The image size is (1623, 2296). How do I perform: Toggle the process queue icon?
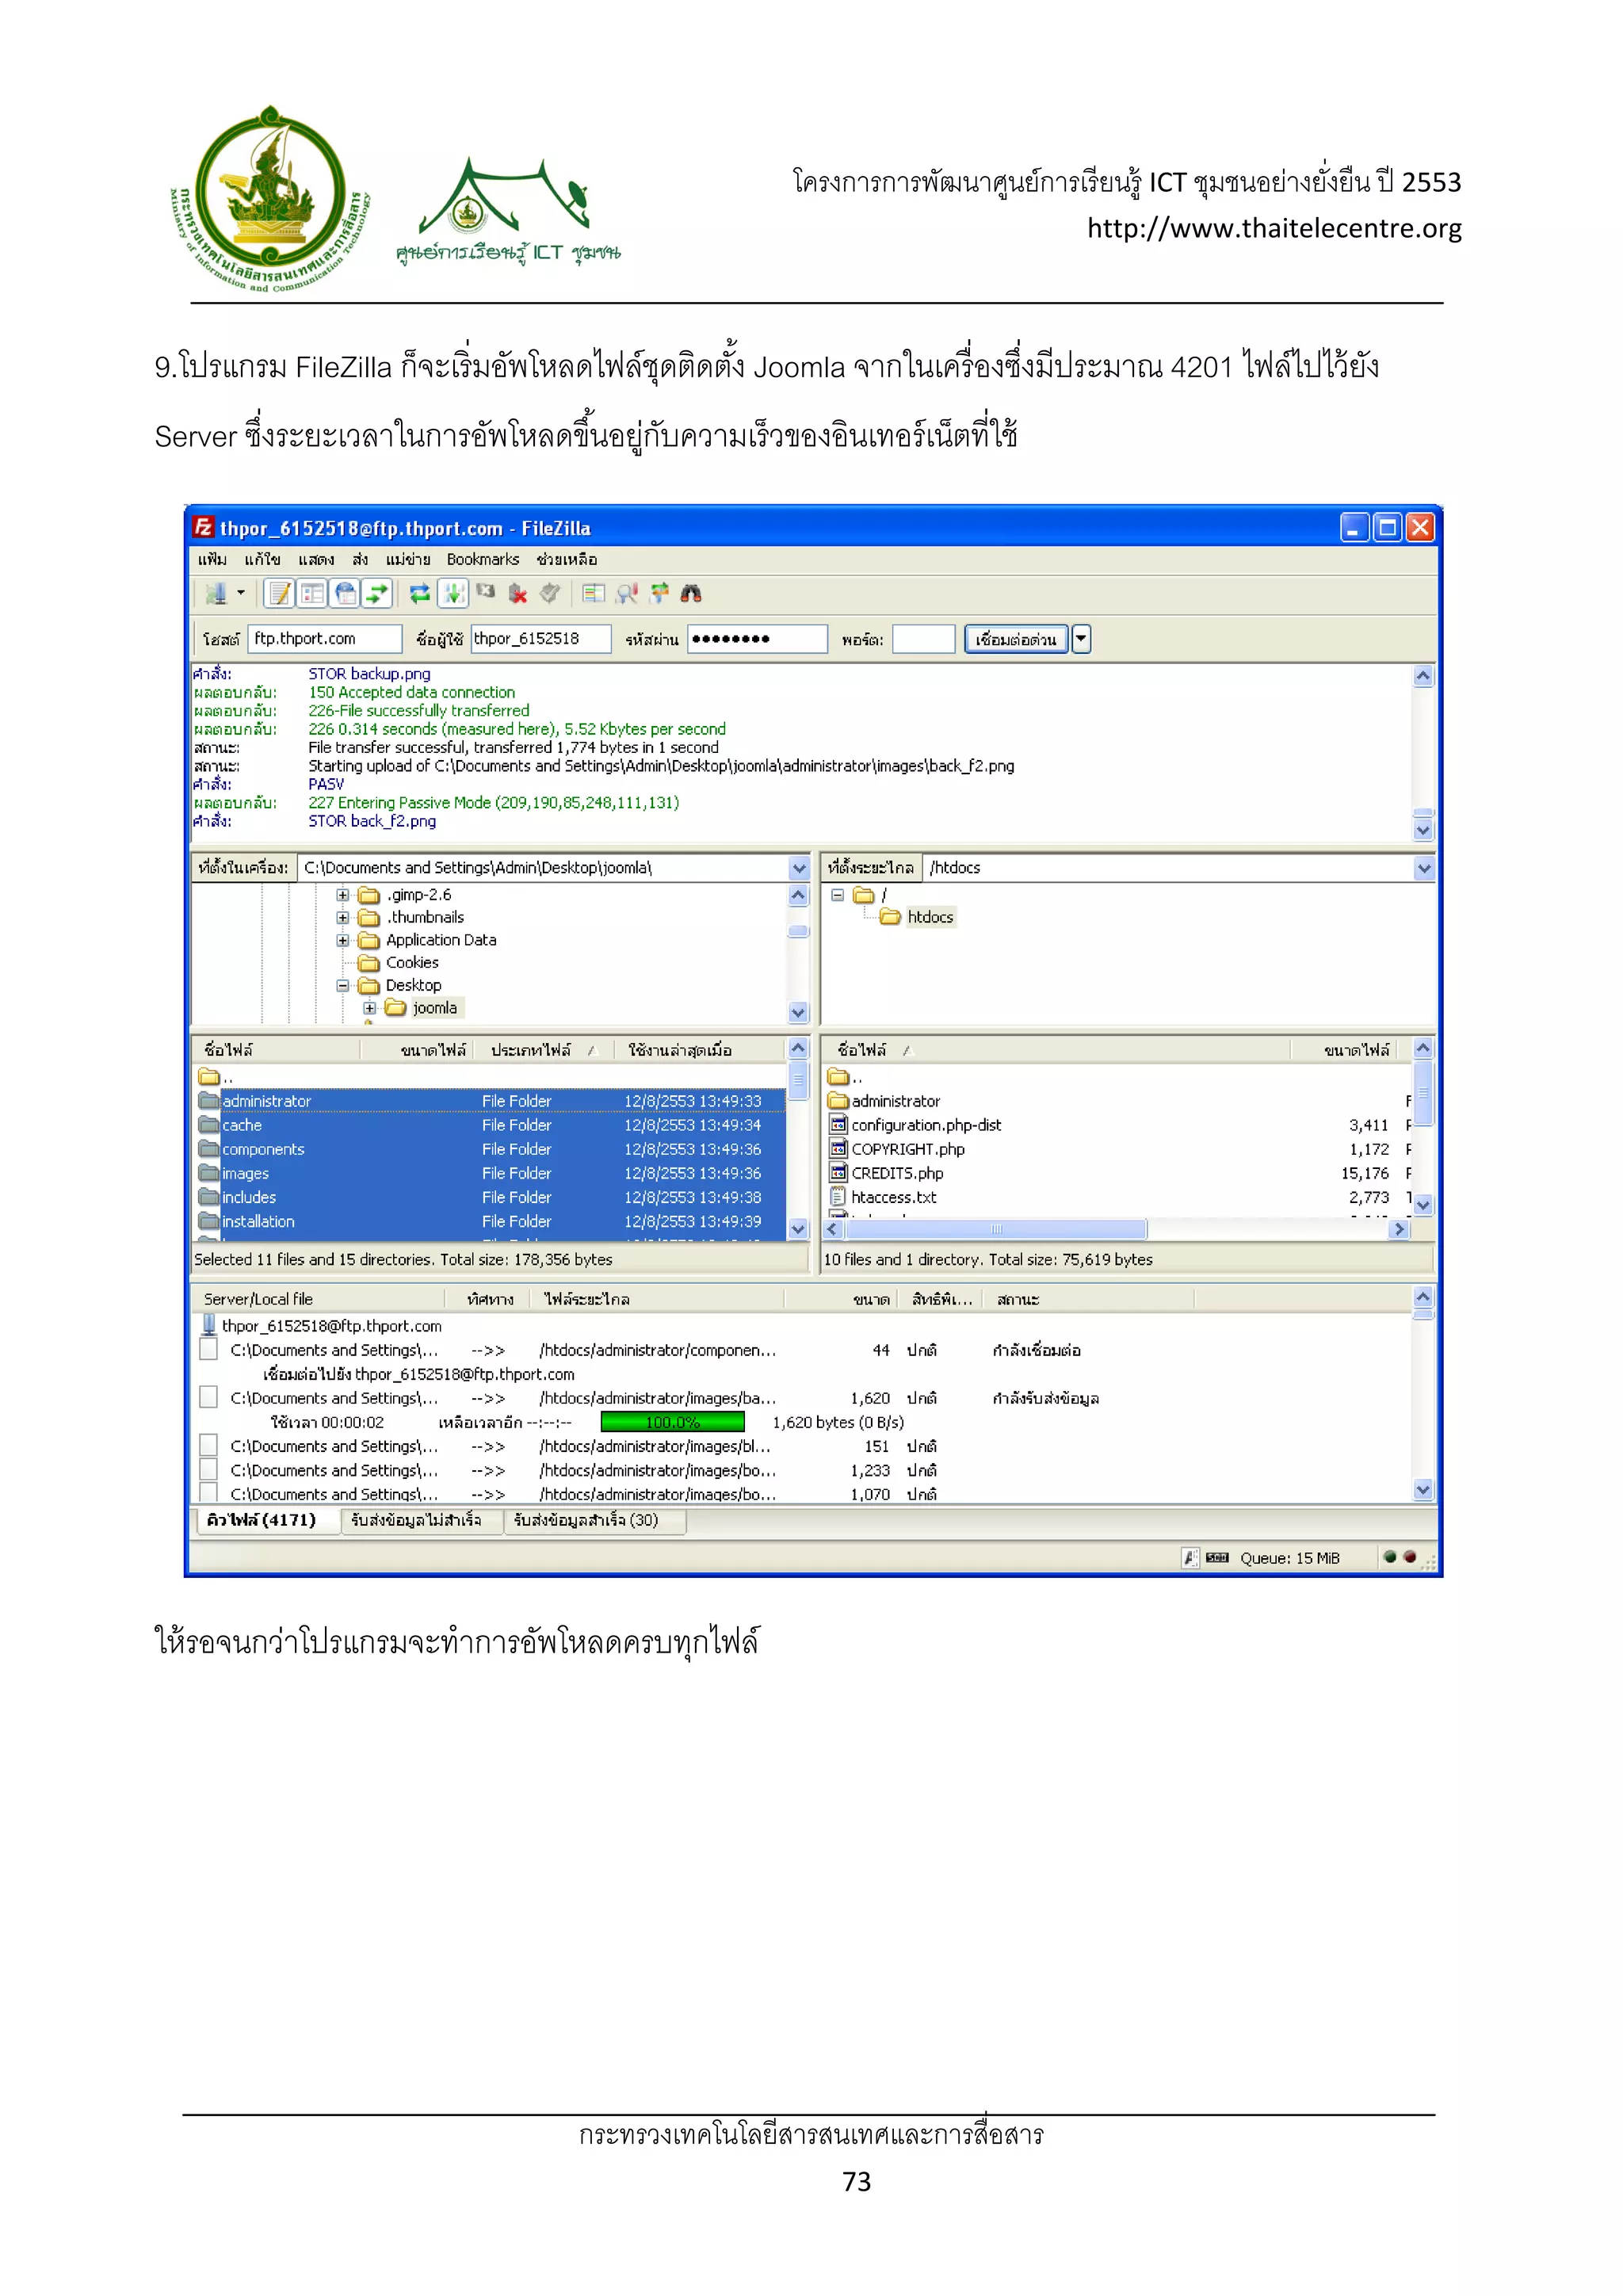(453, 594)
